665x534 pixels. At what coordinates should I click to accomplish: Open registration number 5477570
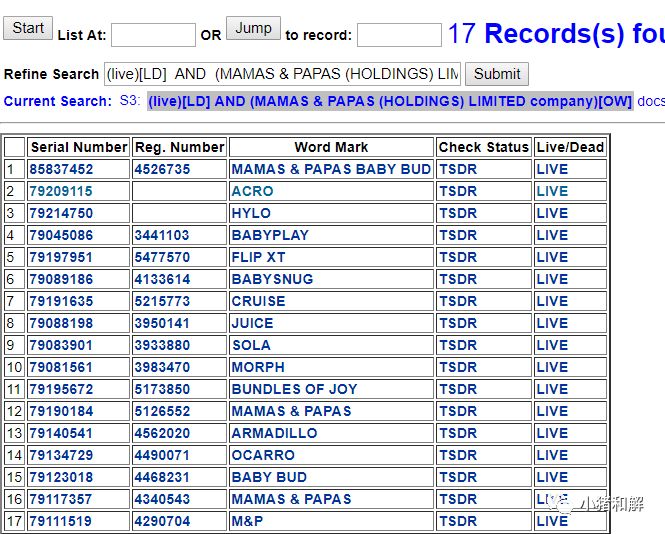[162, 257]
